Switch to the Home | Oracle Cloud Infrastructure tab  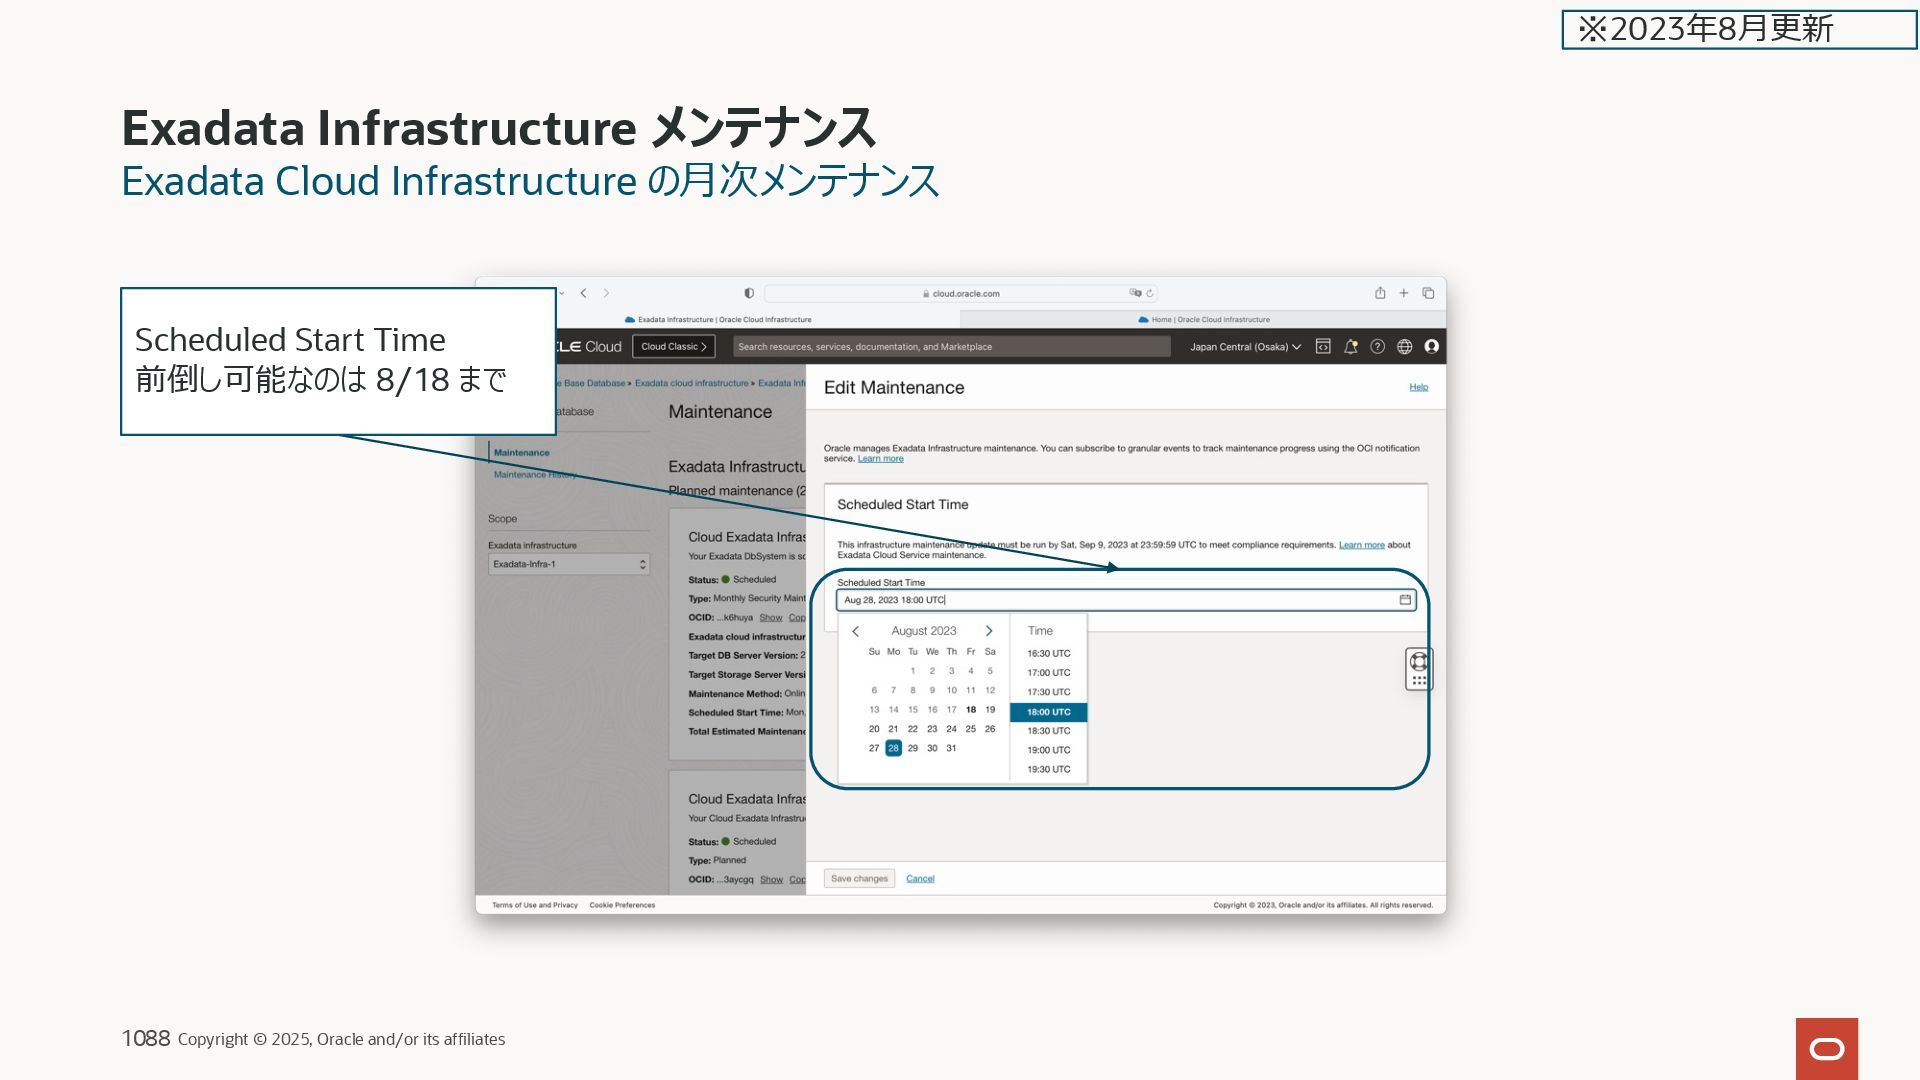point(1203,320)
